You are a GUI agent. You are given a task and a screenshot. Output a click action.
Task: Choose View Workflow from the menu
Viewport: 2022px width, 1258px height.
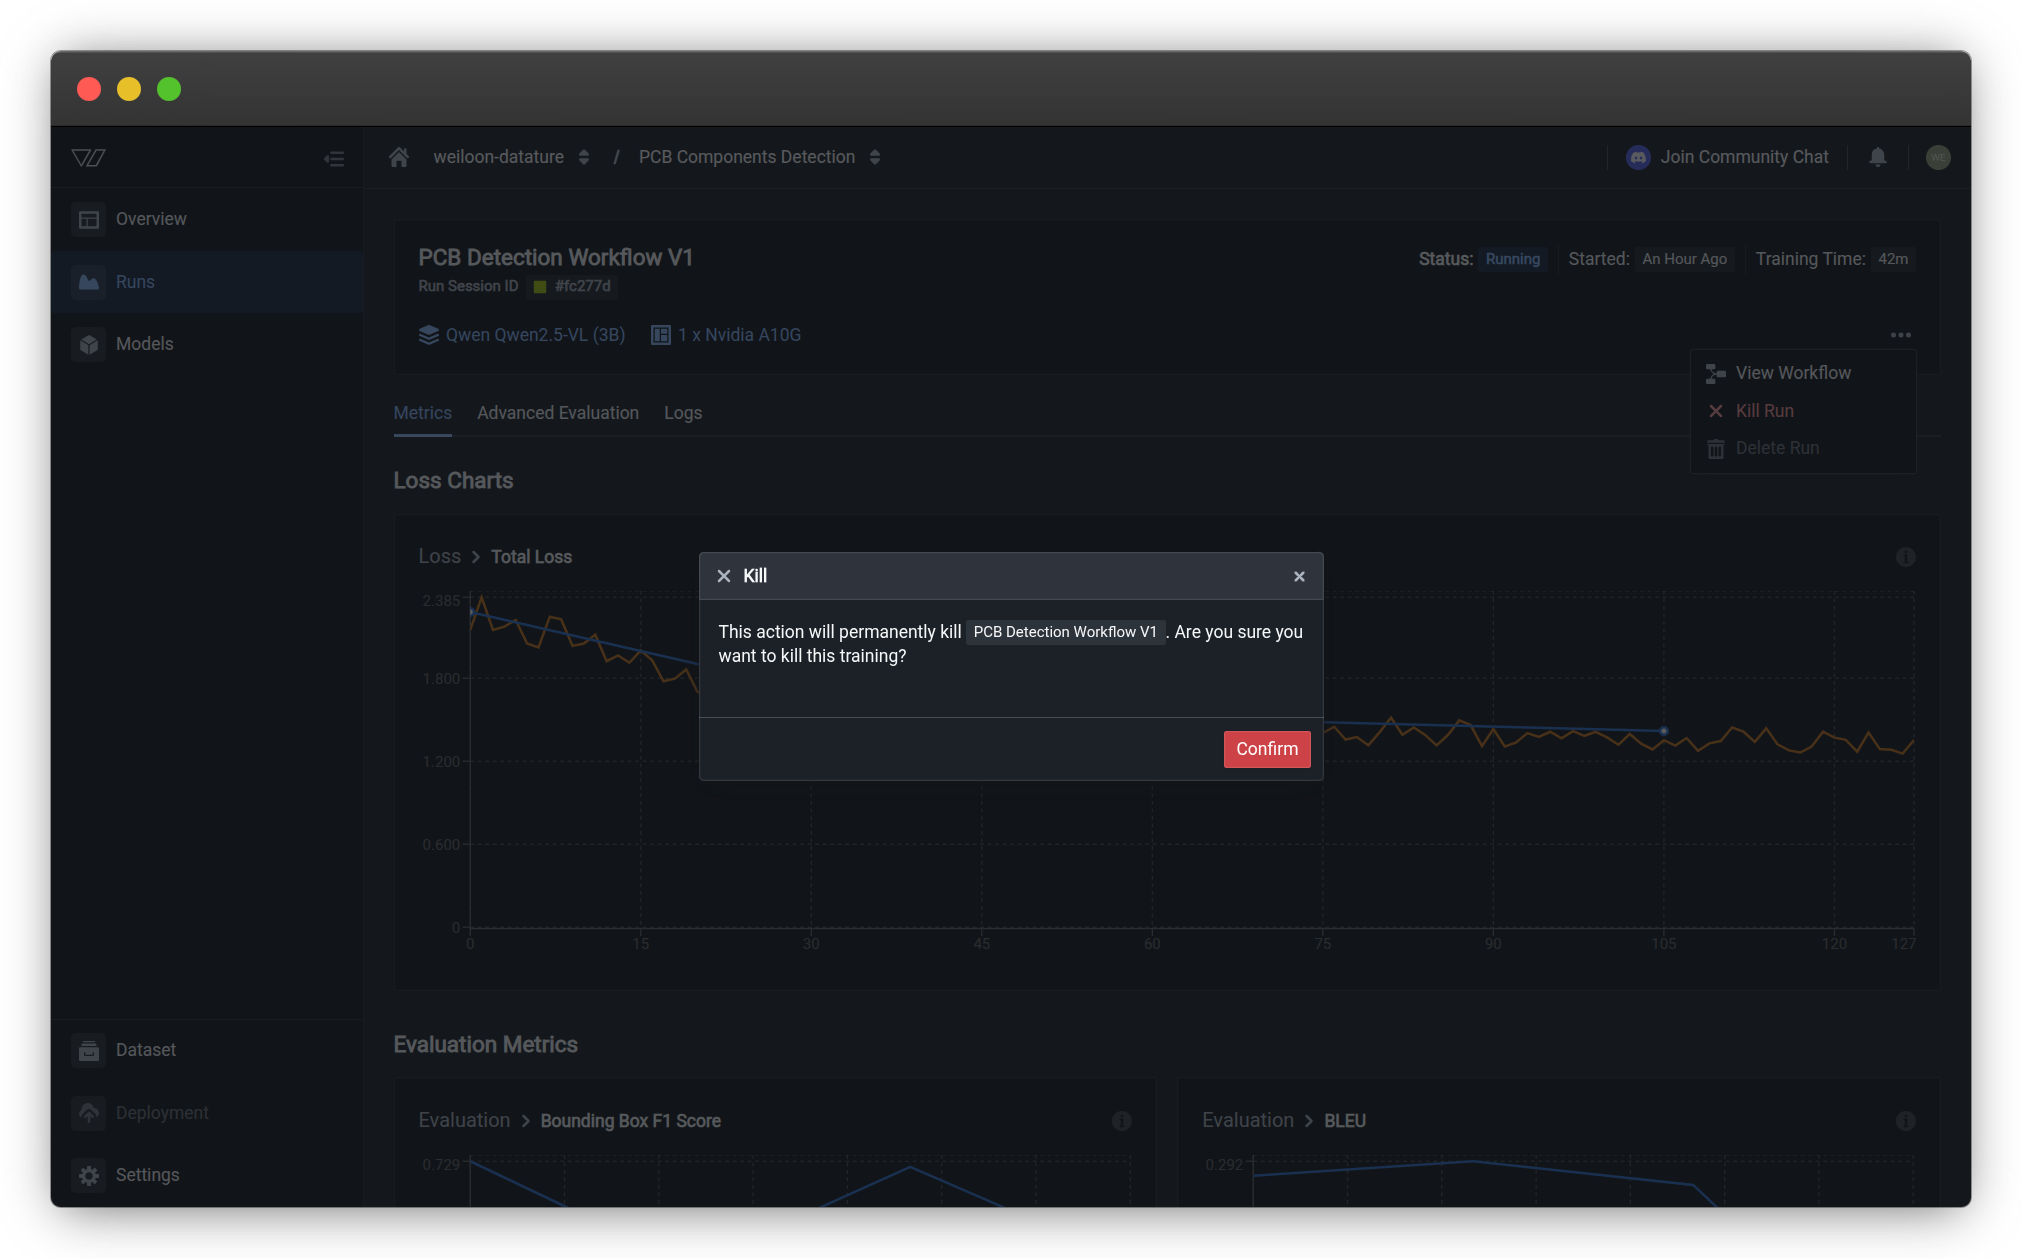1792,373
